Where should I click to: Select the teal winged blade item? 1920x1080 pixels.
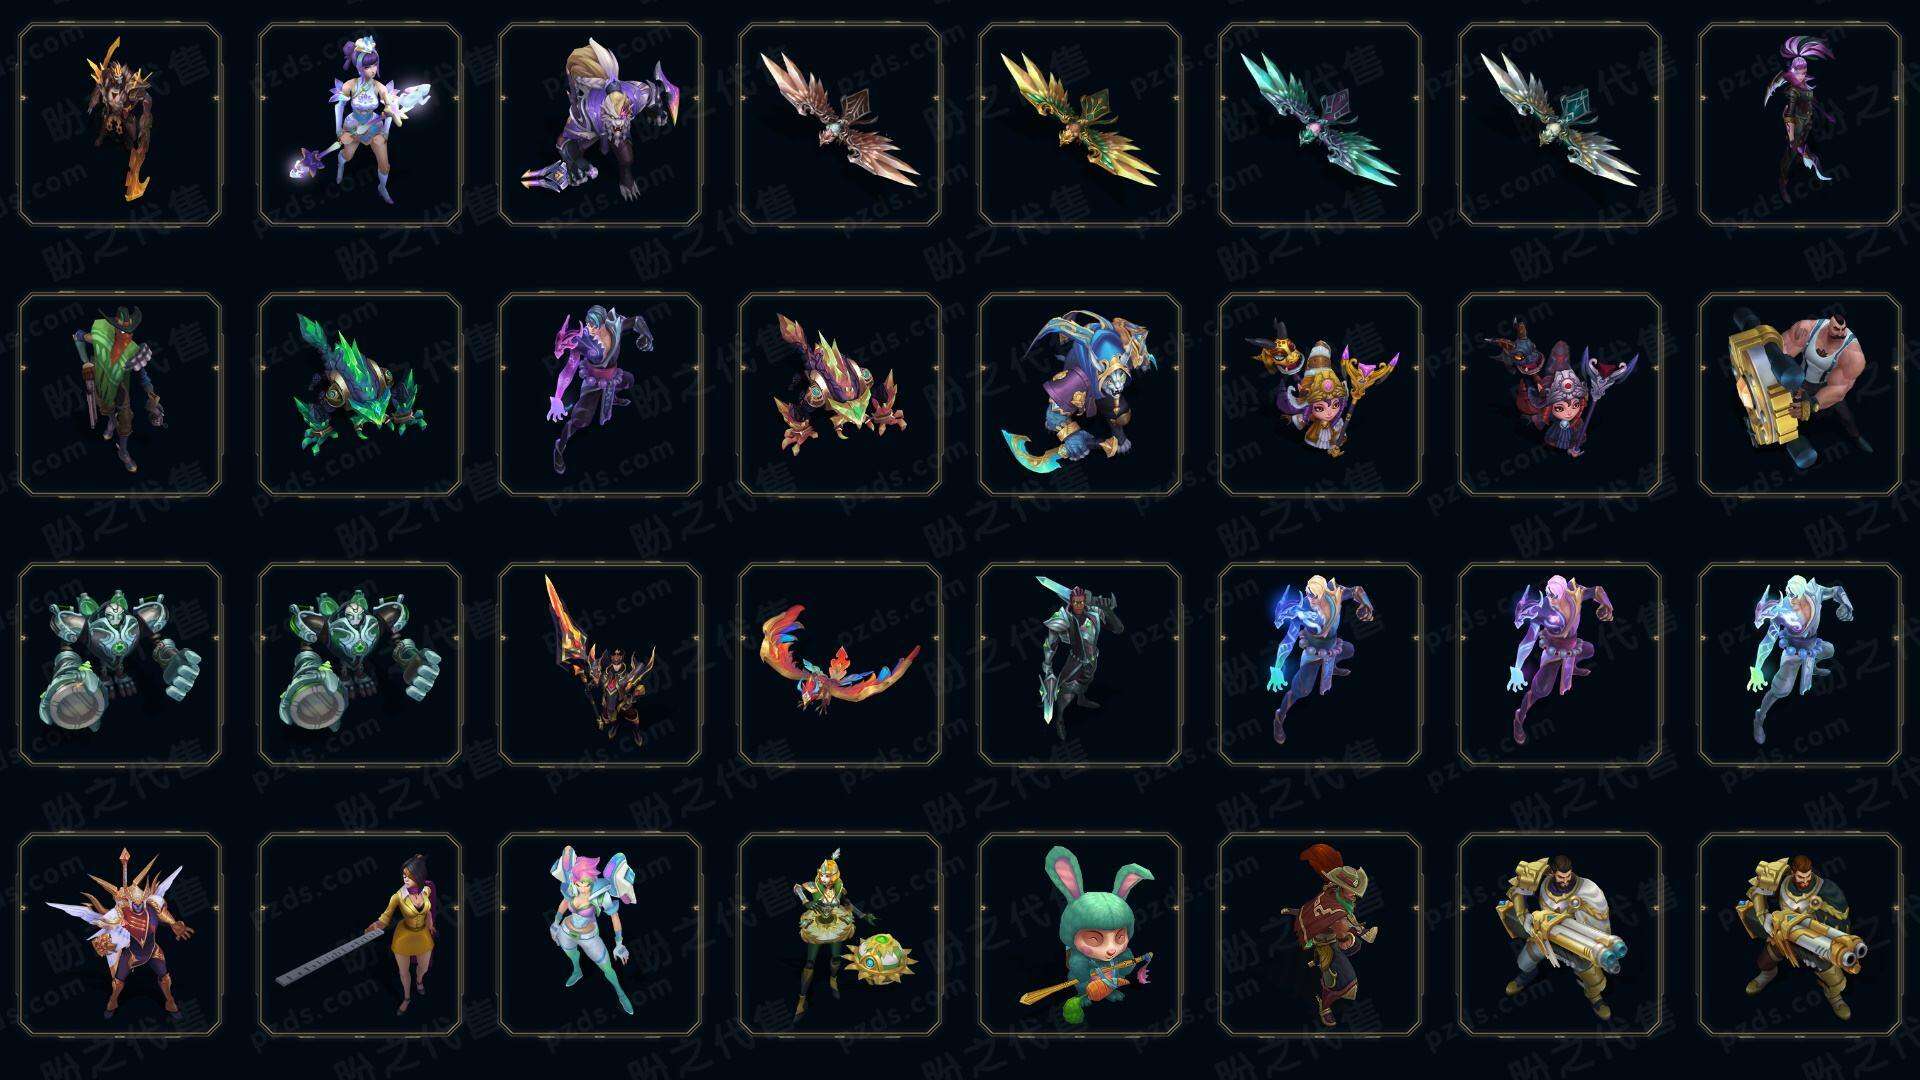coord(1320,125)
